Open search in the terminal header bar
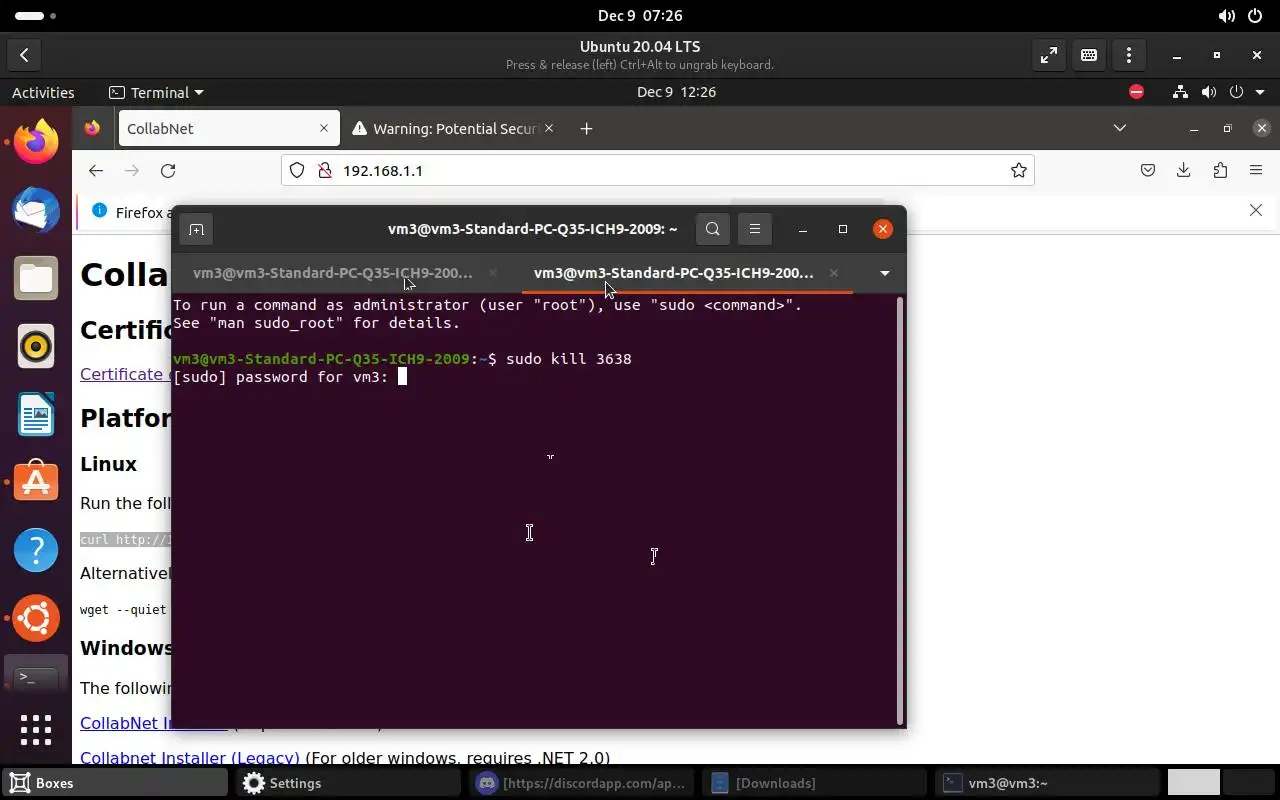 712,229
